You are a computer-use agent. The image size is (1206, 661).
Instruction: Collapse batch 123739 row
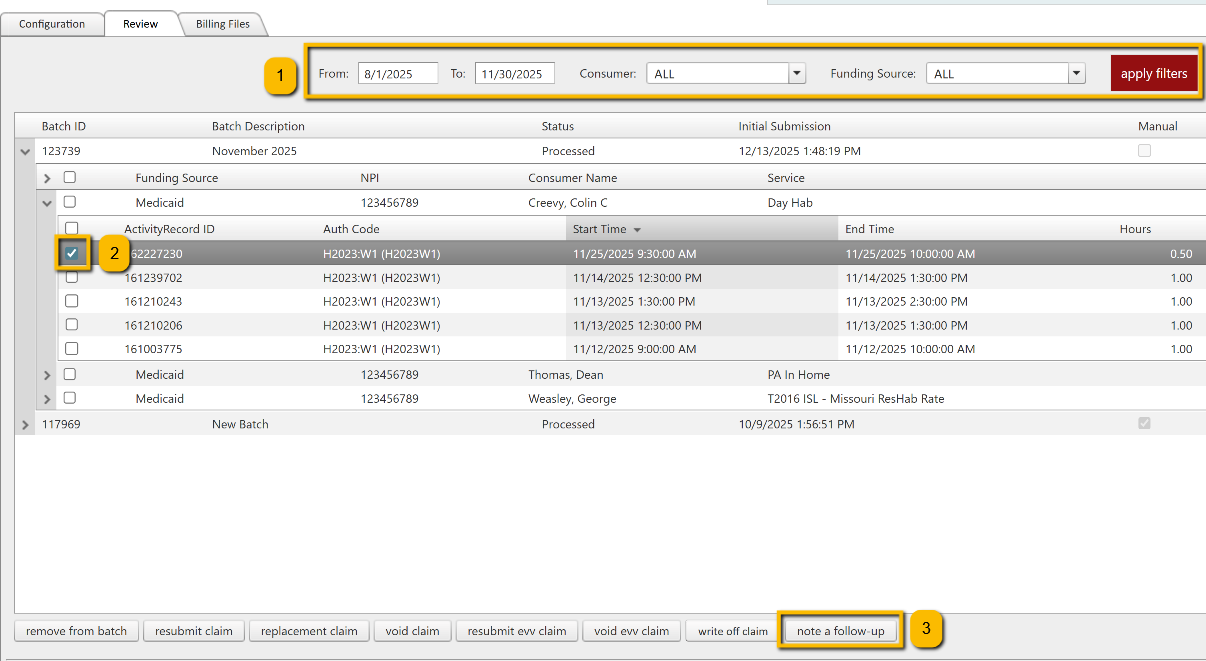(24, 152)
